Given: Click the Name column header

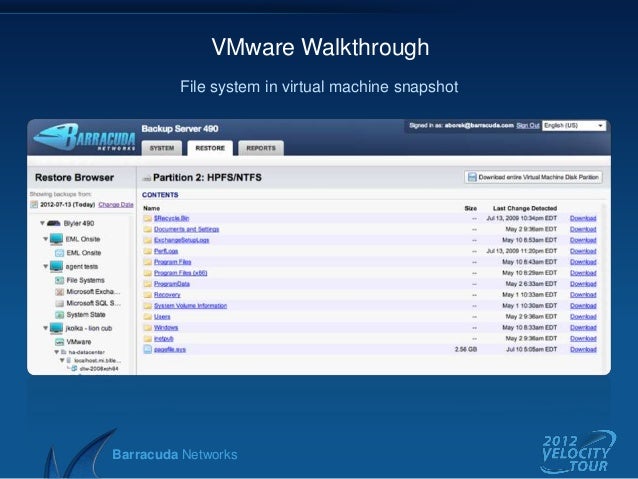Looking at the screenshot, I should tap(151, 208).
